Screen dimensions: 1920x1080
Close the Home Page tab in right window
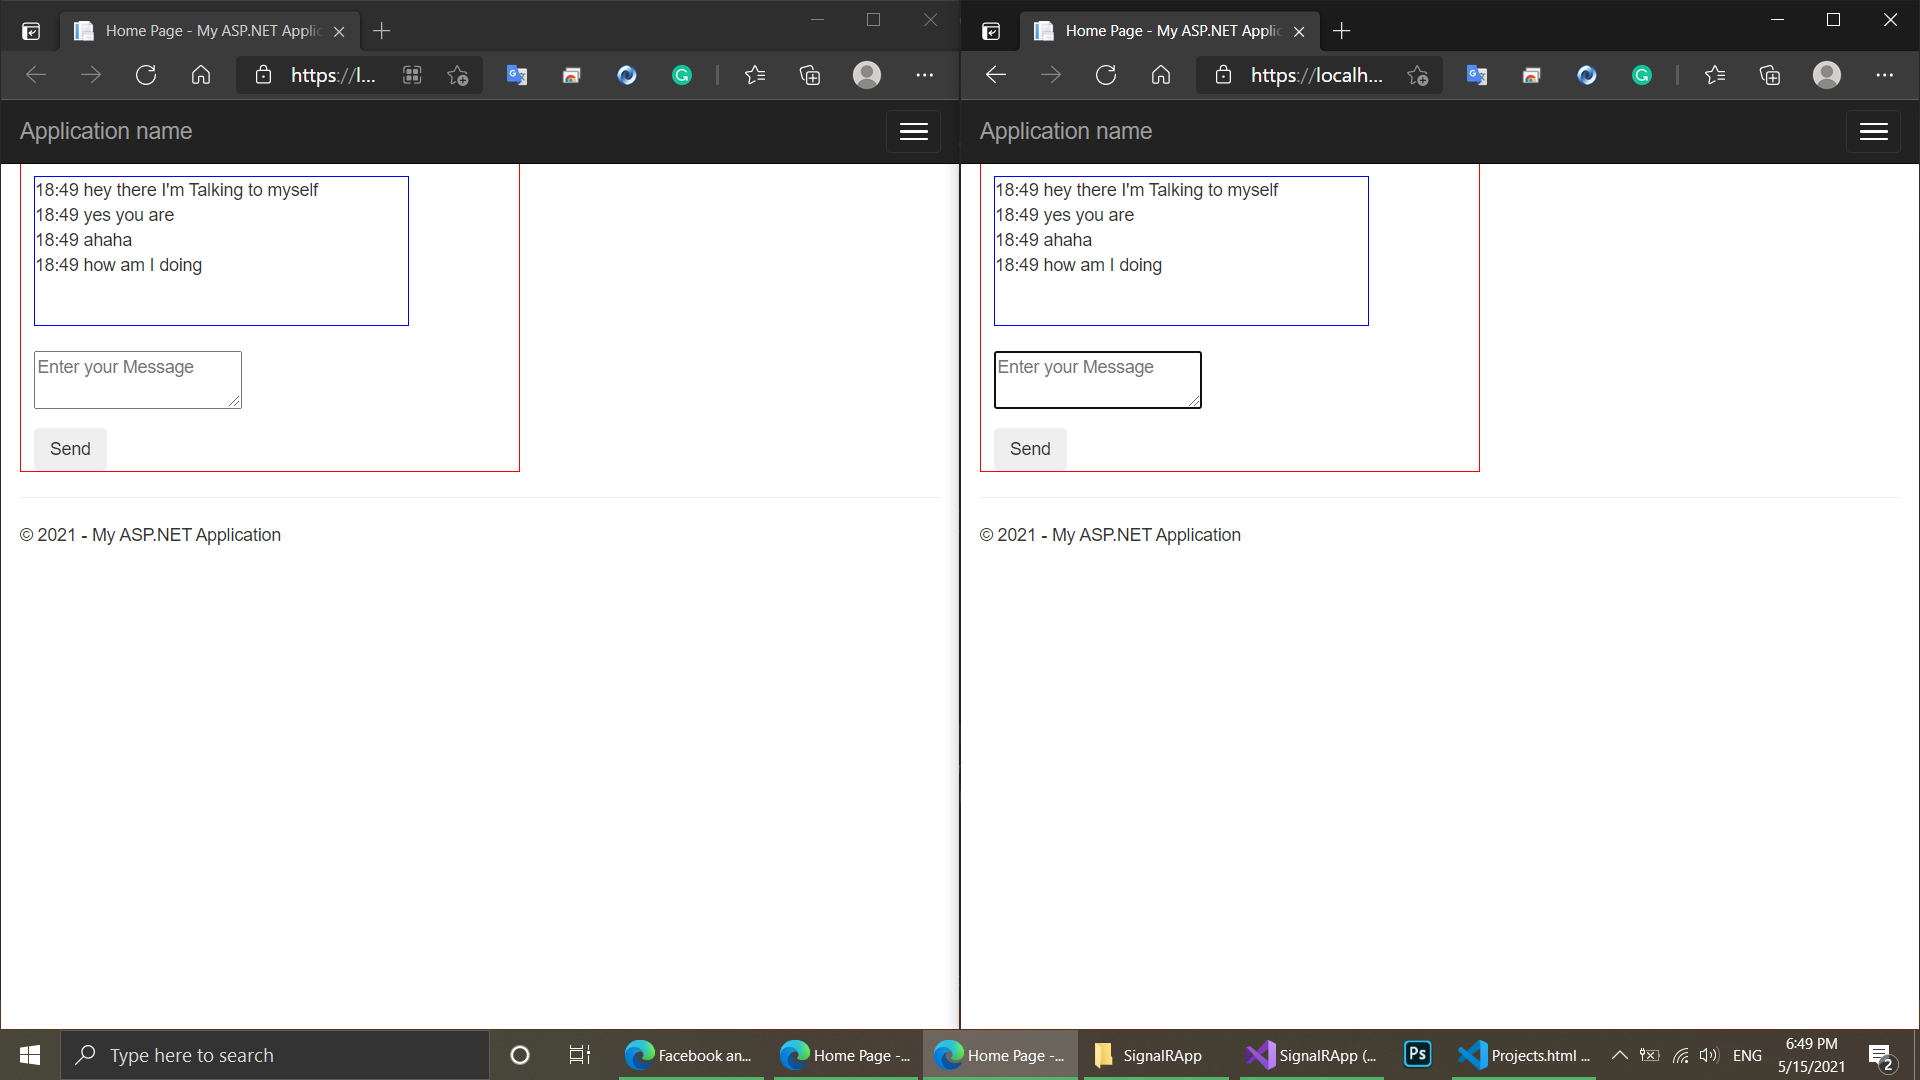pyautogui.click(x=1299, y=32)
